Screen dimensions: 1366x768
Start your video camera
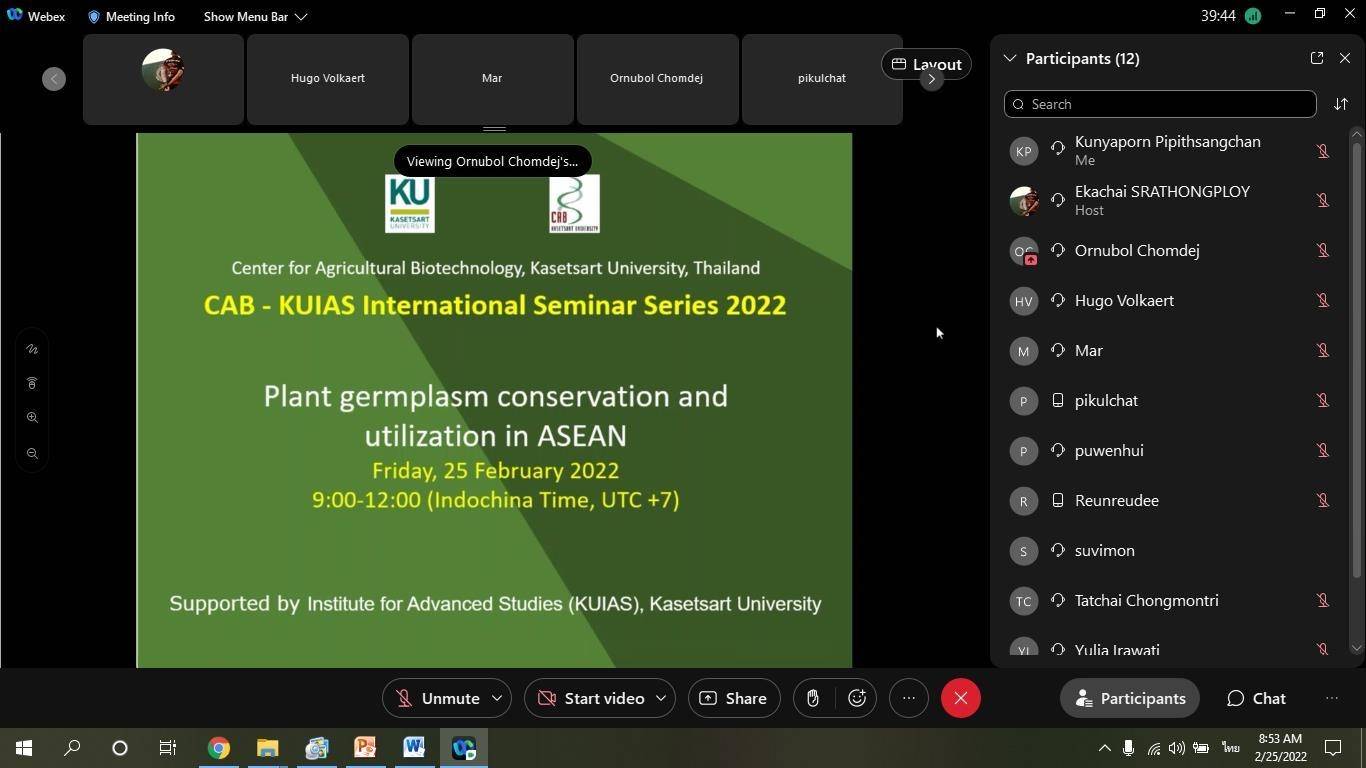[x=592, y=698]
